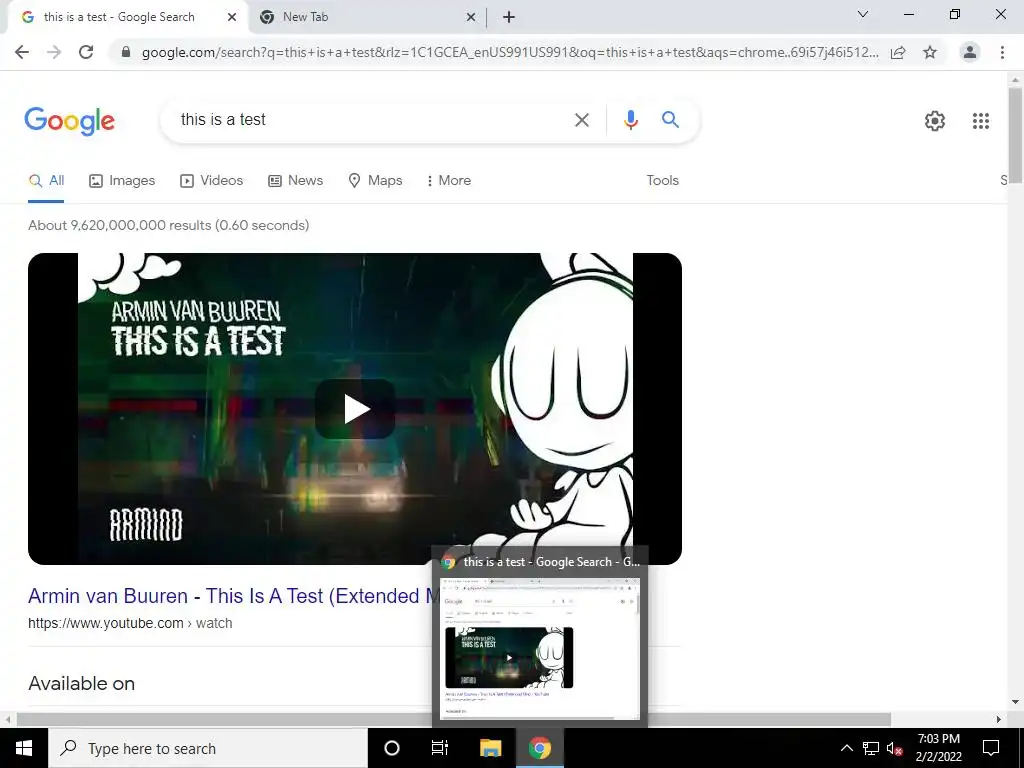Play the Armin van Buuren video
1024x768 pixels.
click(355, 409)
